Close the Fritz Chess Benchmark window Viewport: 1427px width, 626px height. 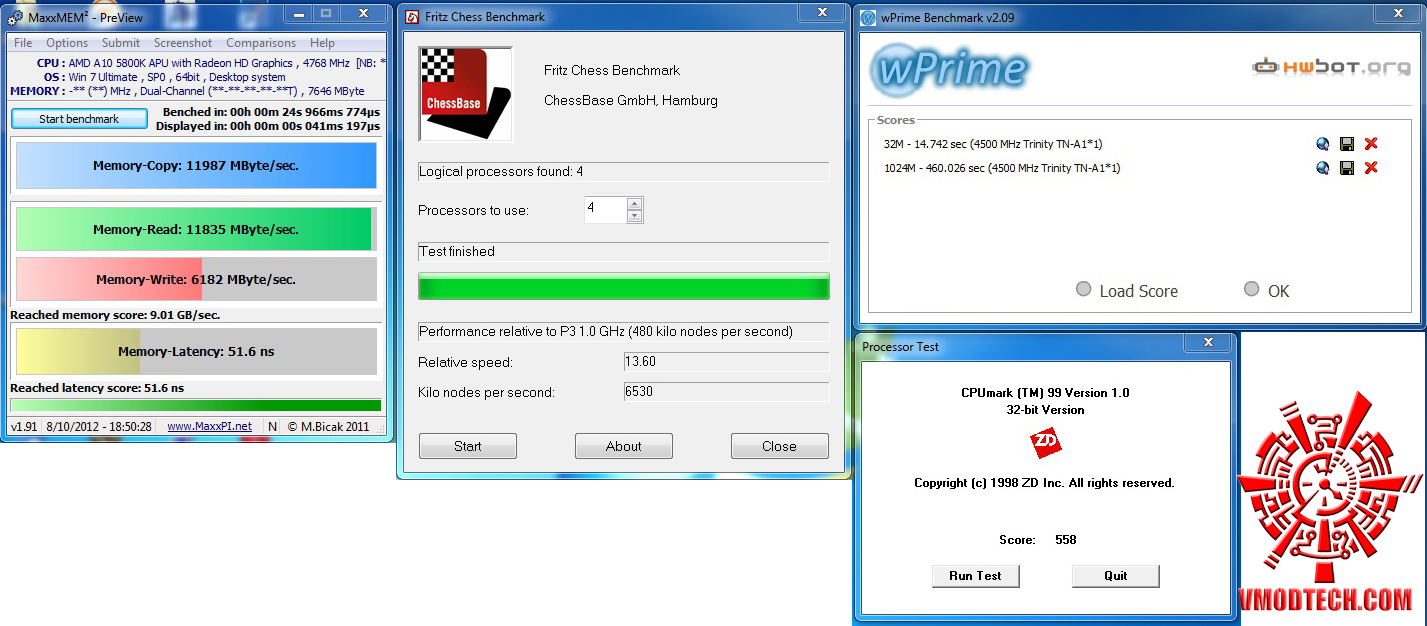[x=822, y=12]
